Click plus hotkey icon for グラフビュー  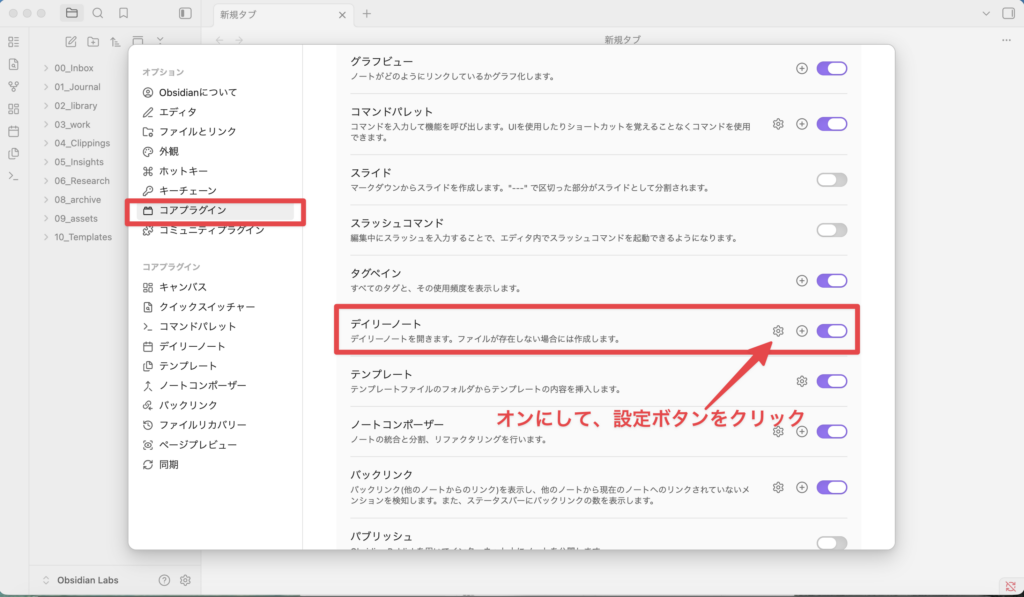(802, 69)
